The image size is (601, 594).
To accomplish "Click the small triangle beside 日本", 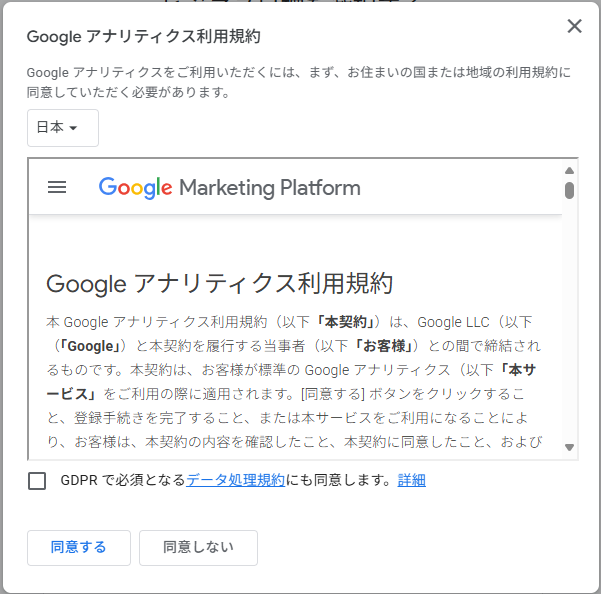I will (x=73, y=128).
